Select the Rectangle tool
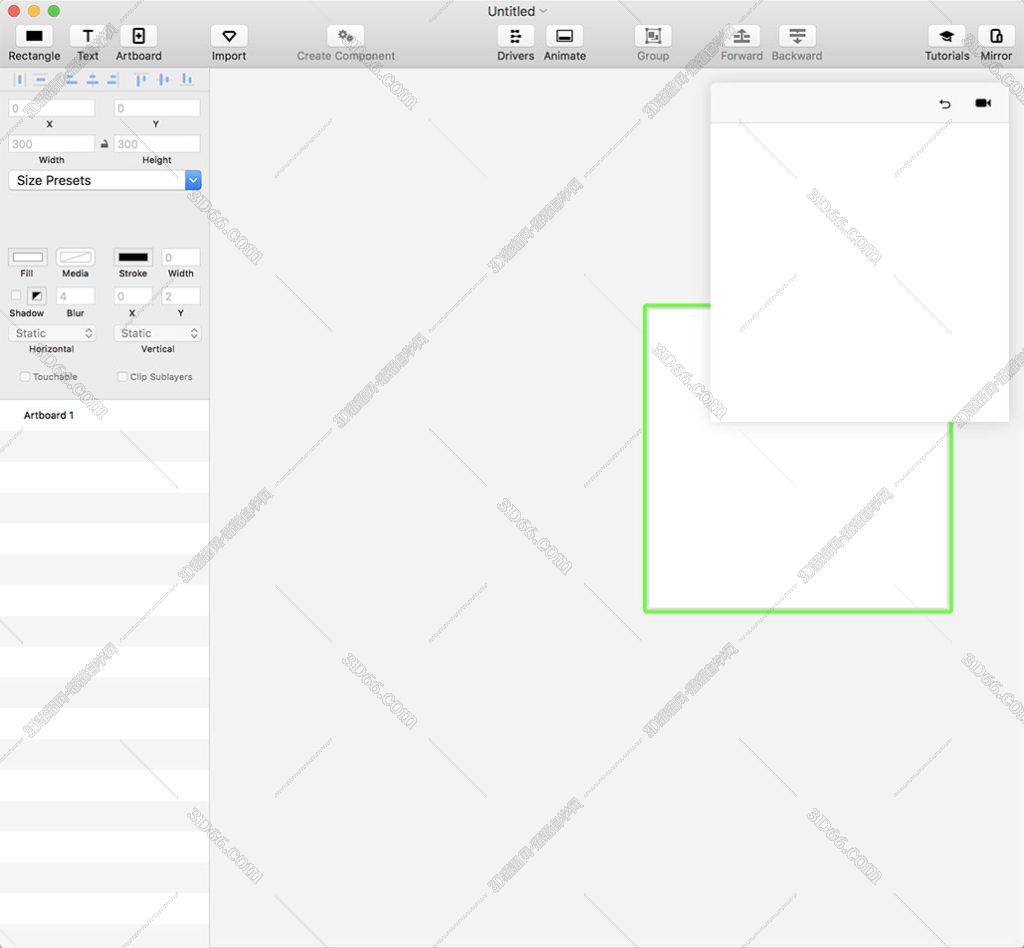This screenshot has width=1024, height=948. coord(34,37)
